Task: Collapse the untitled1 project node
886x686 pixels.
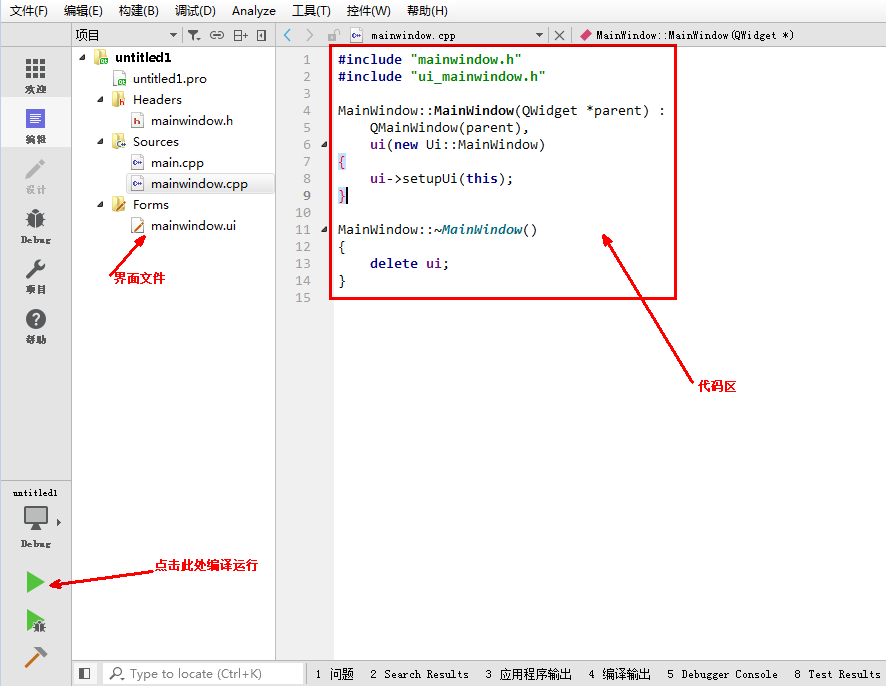Action: coord(82,57)
